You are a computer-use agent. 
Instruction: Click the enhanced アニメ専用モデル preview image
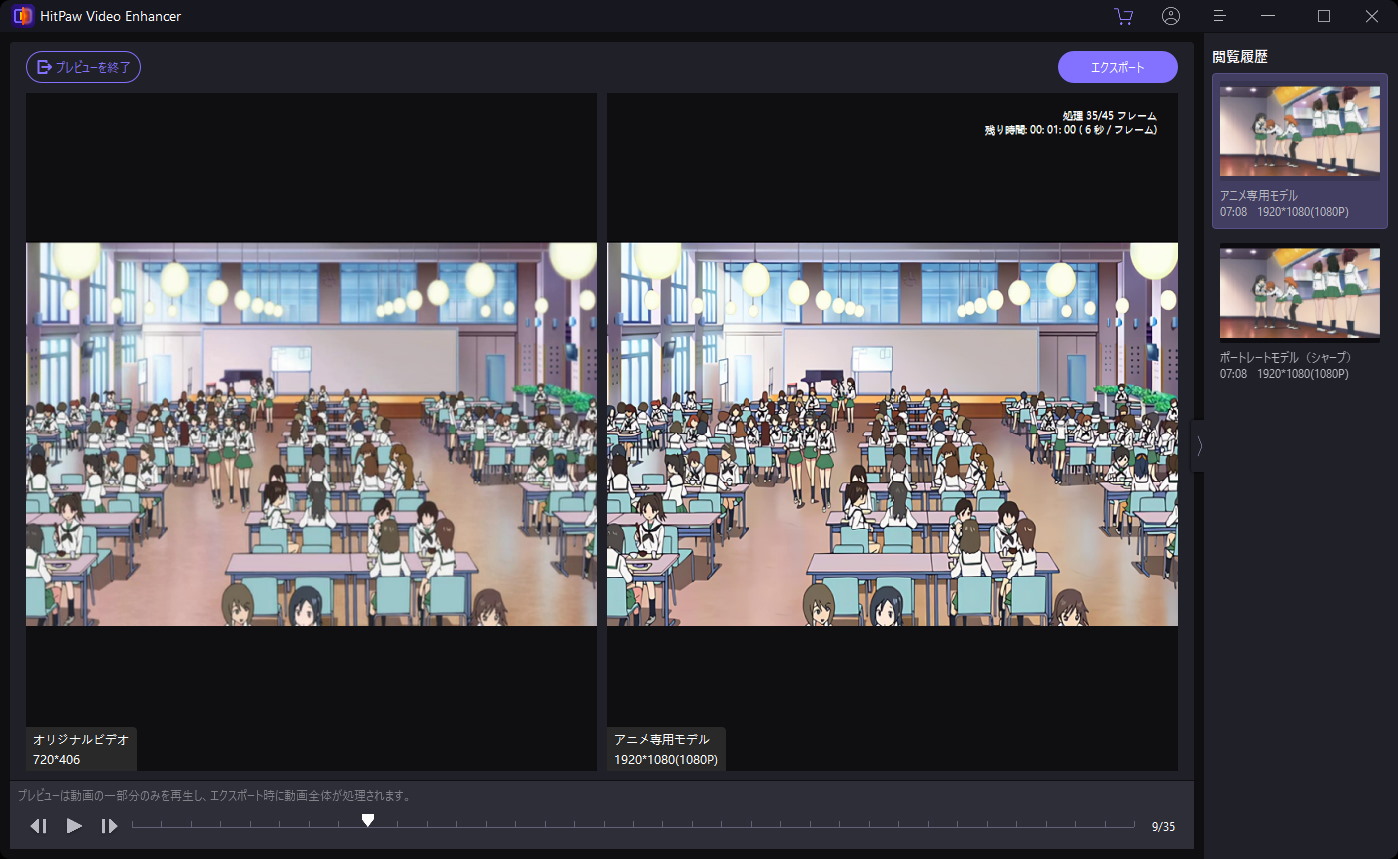tap(892, 434)
